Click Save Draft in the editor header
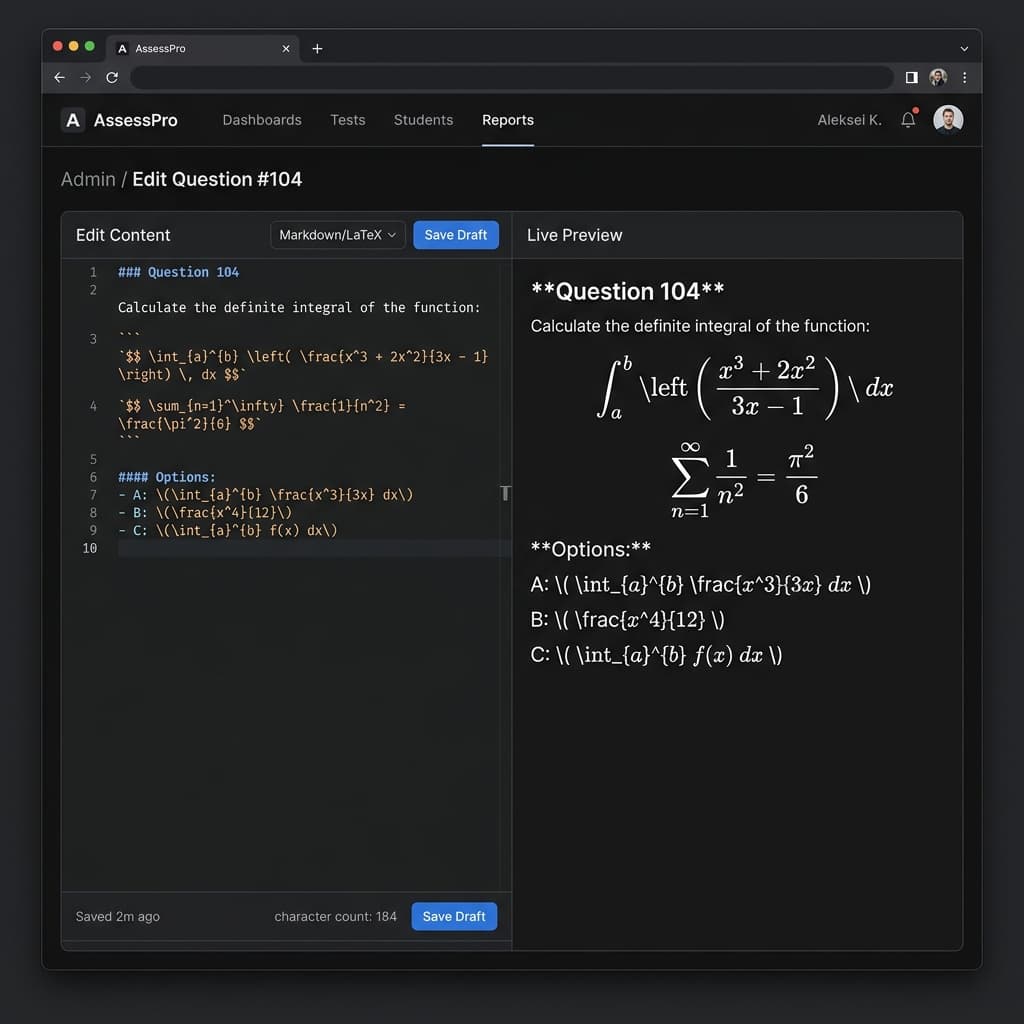 (x=456, y=235)
